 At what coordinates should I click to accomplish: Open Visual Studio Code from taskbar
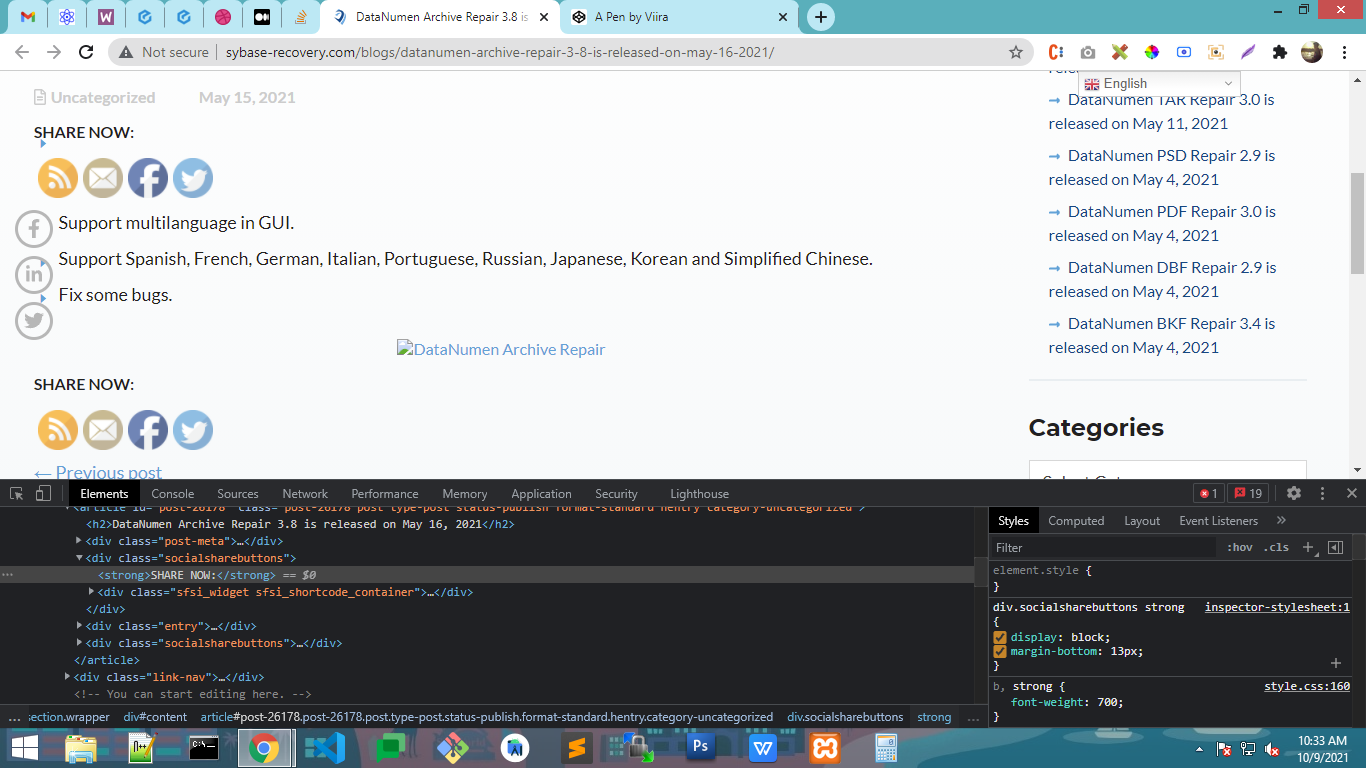coord(324,747)
